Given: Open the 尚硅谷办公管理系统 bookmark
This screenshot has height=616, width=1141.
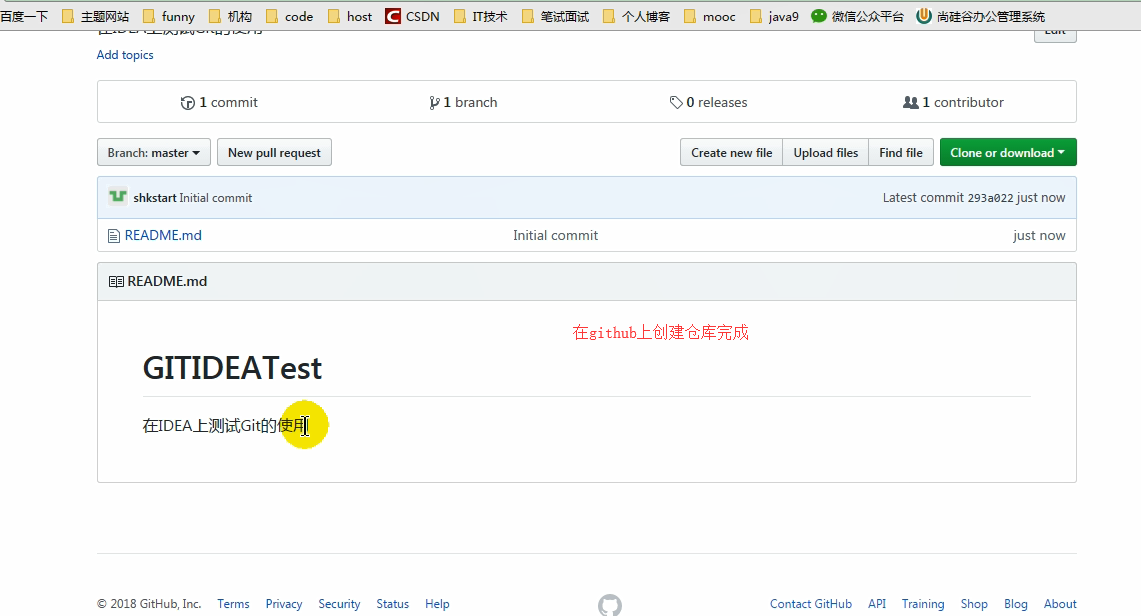Looking at the screenshot, I should coord(980,16).
